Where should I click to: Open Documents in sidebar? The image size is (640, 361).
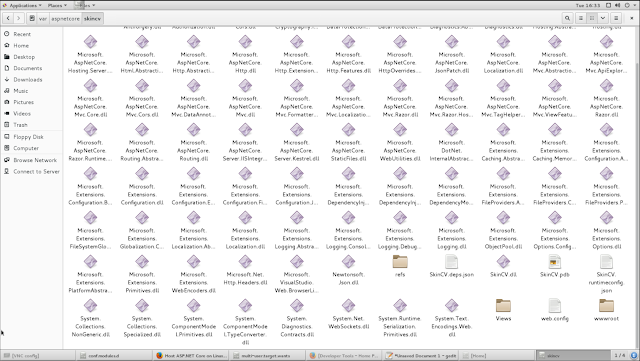click(27, 68)
